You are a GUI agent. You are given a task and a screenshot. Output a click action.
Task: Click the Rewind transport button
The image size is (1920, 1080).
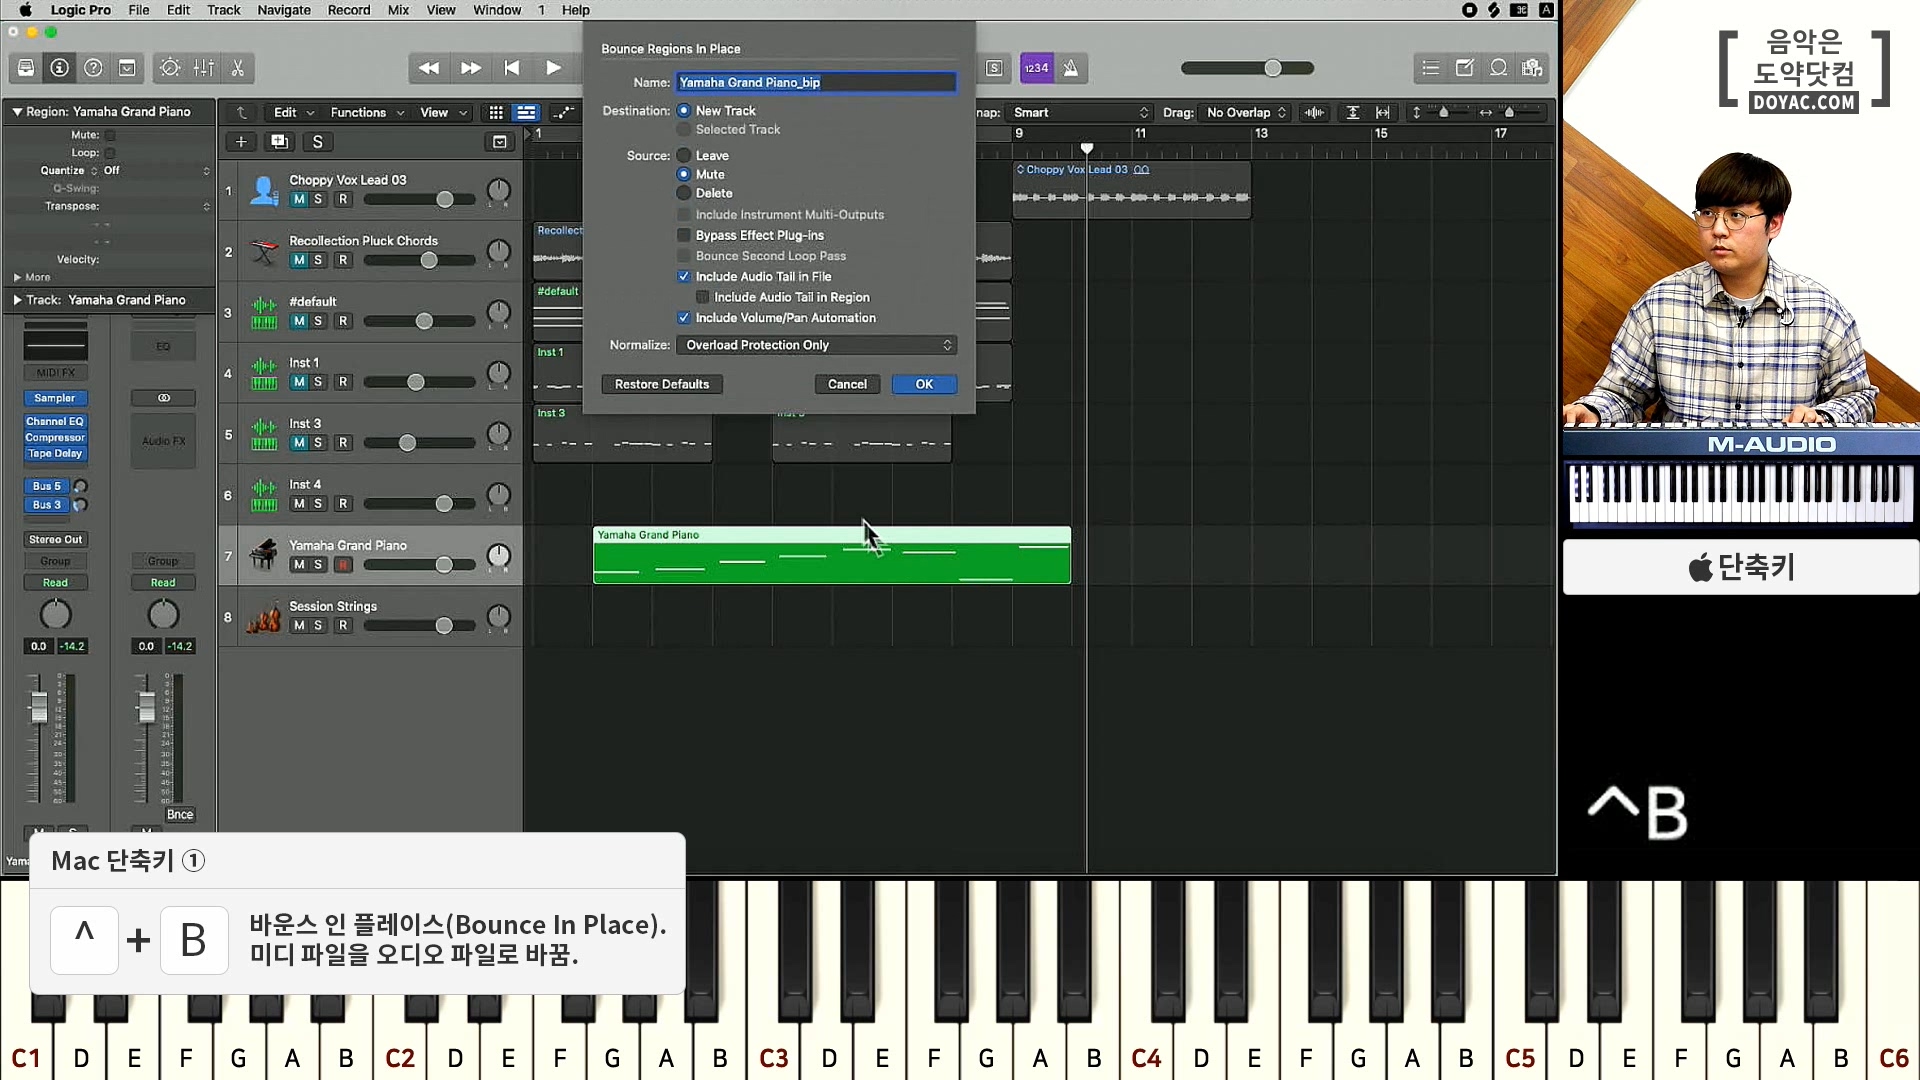429,68
